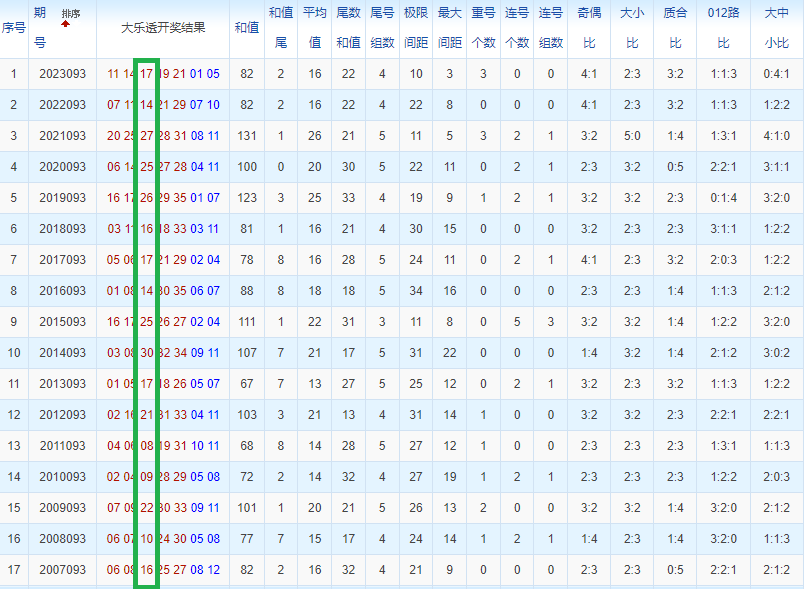Click issue number 2007093 in last row
The height and width of the screenshot is (589, 804).
click(x=63, y=570)
